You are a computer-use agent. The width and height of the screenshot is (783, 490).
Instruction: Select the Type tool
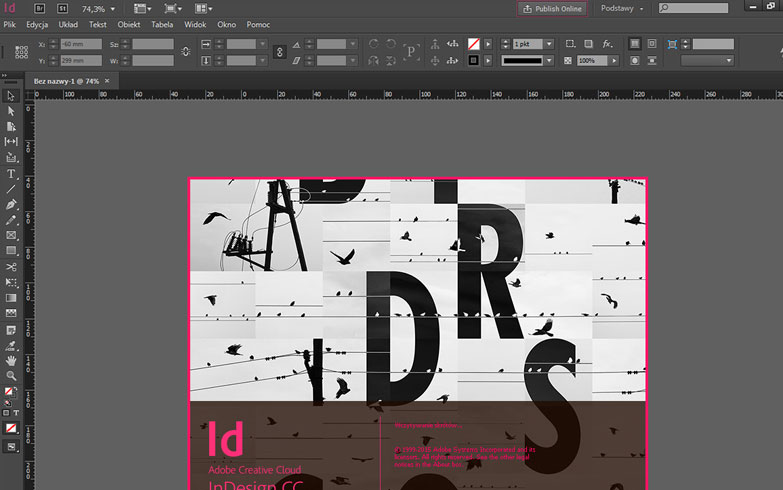point(10,174)
